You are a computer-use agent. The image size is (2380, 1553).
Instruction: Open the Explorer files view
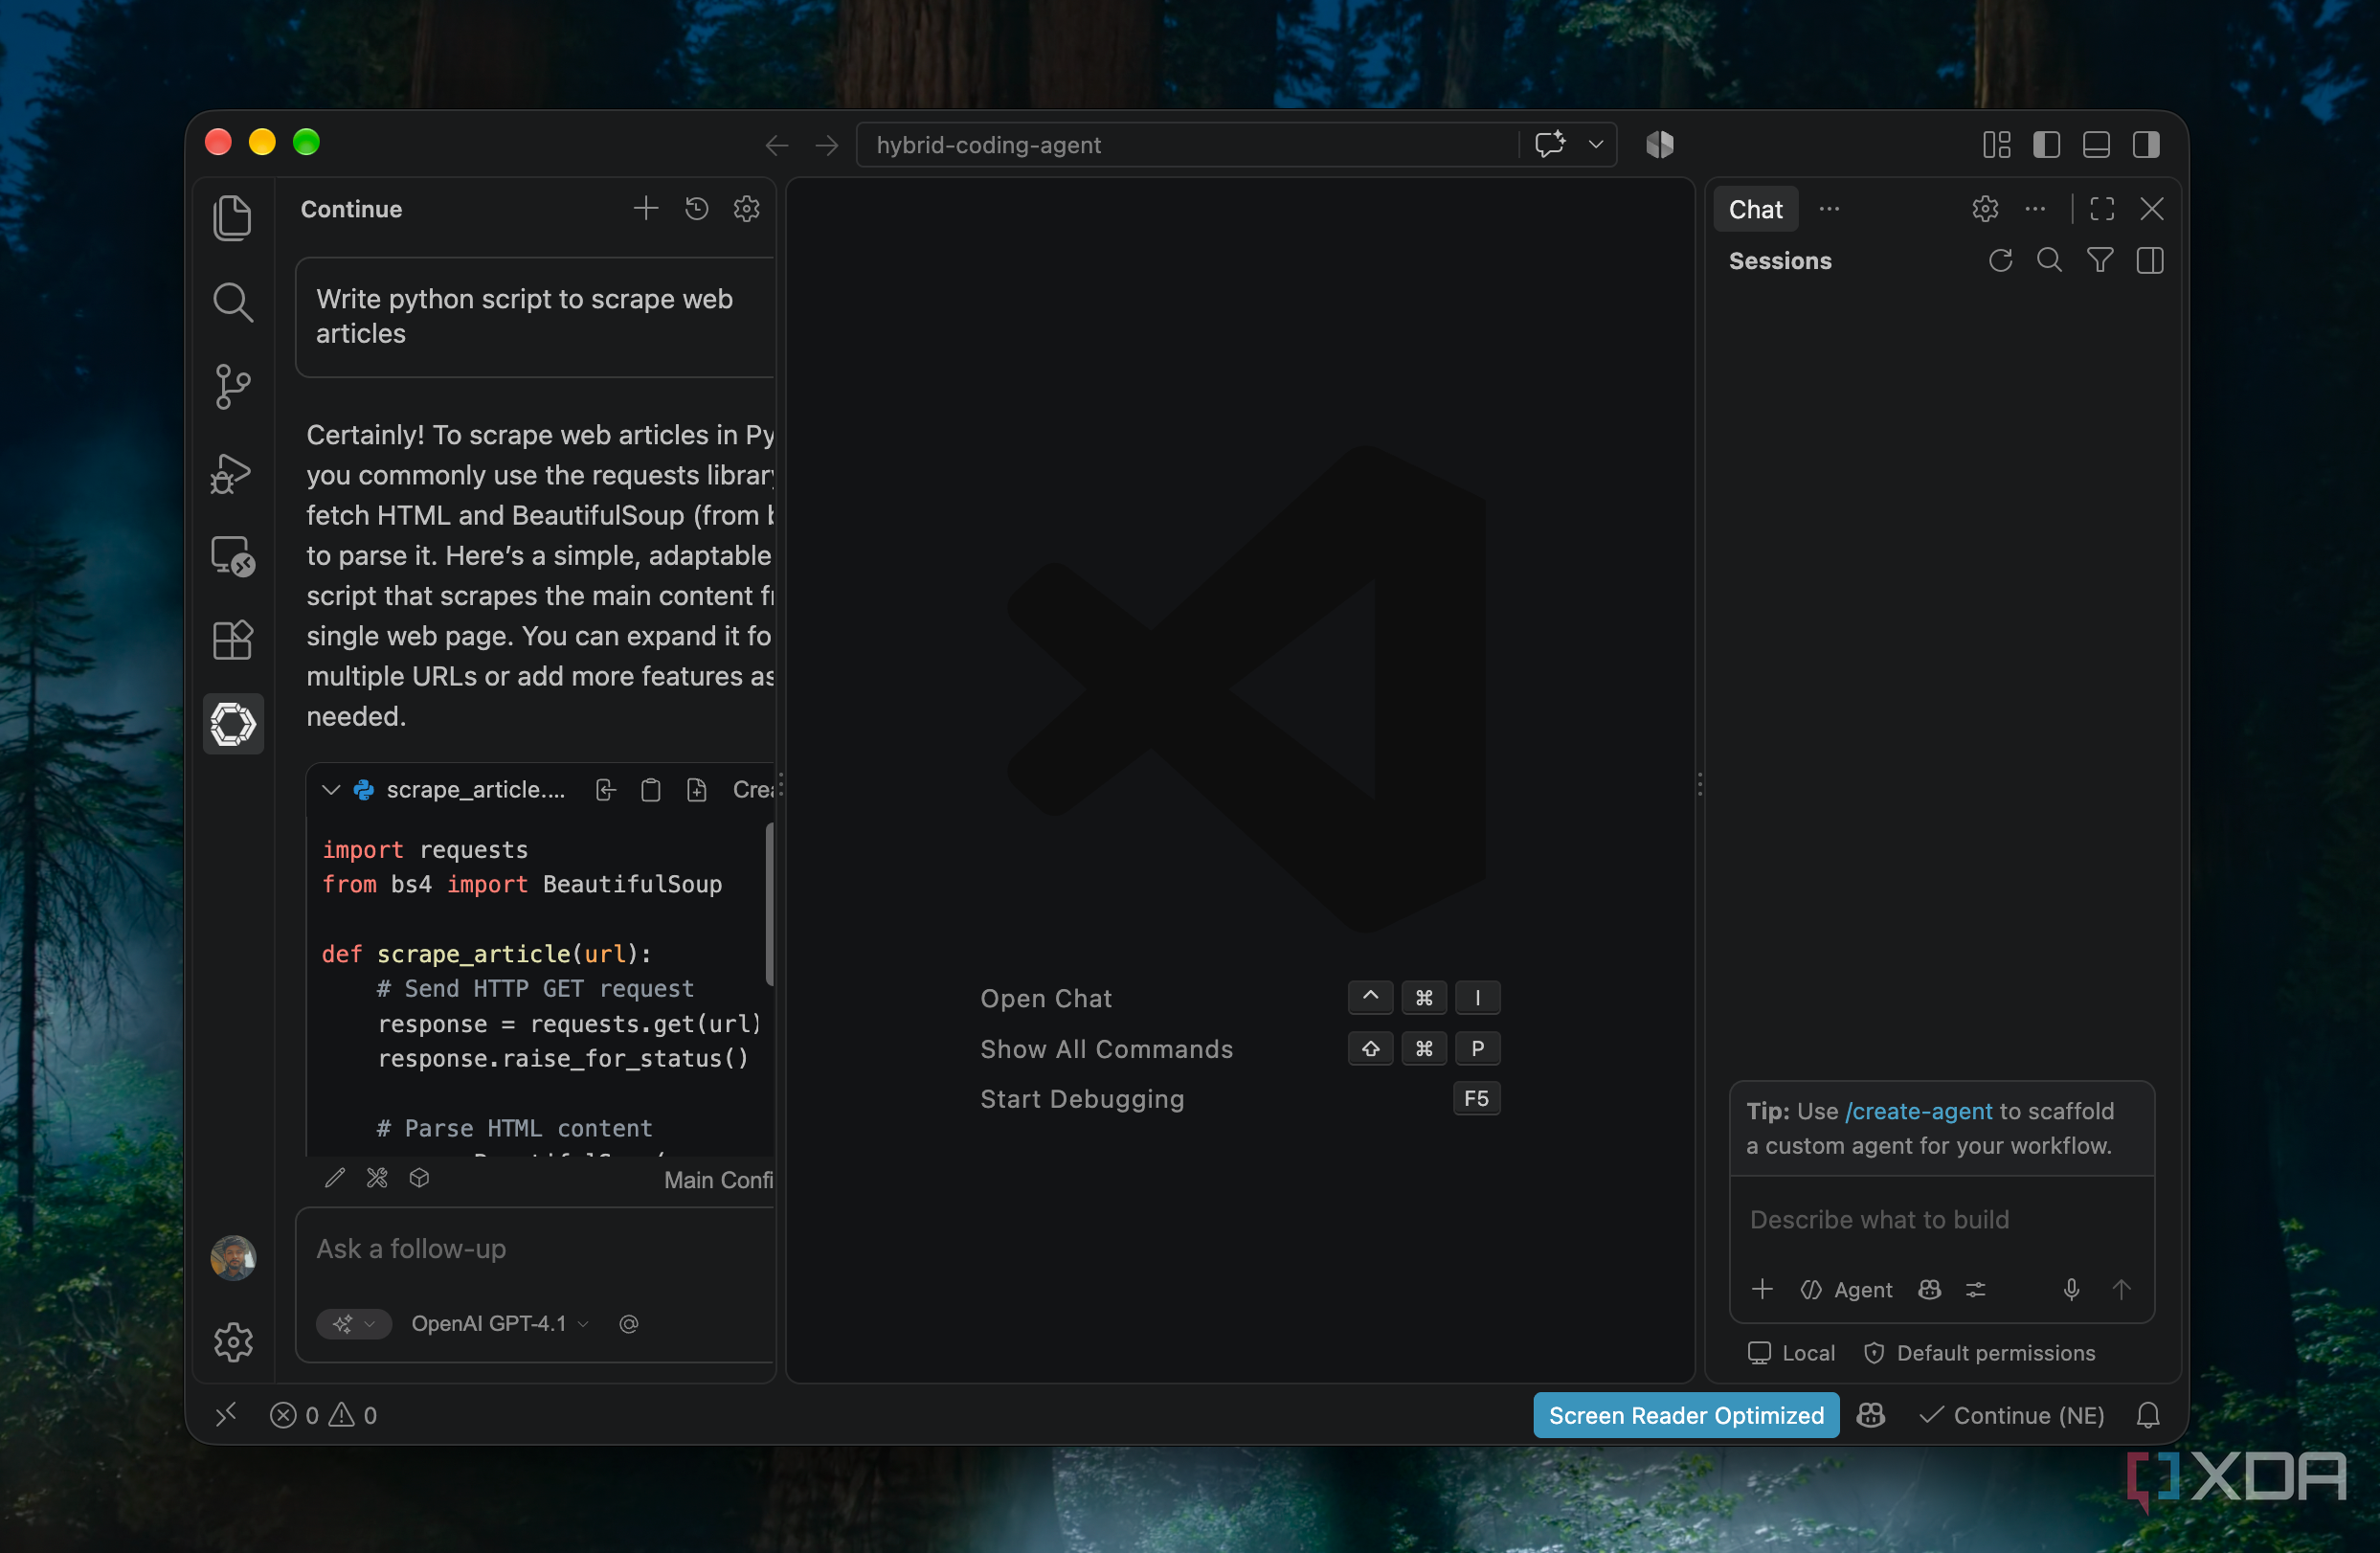pos(232,217)
